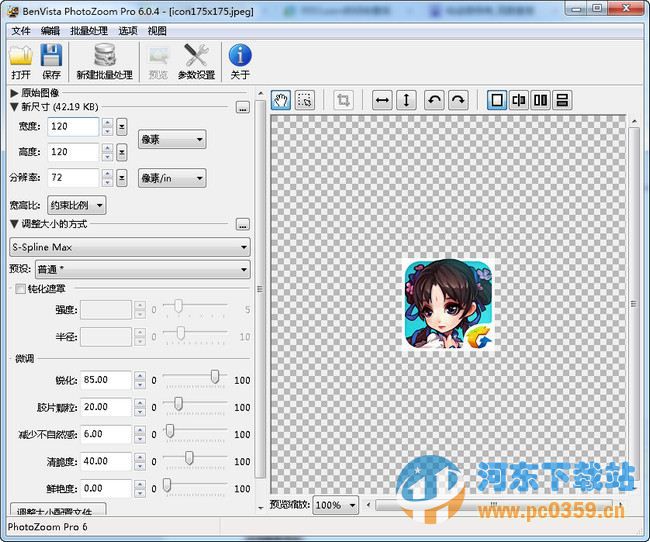The image size is (650, 542).
Task: Open 调整大小的方式 section options button
Action: [243, 224]
